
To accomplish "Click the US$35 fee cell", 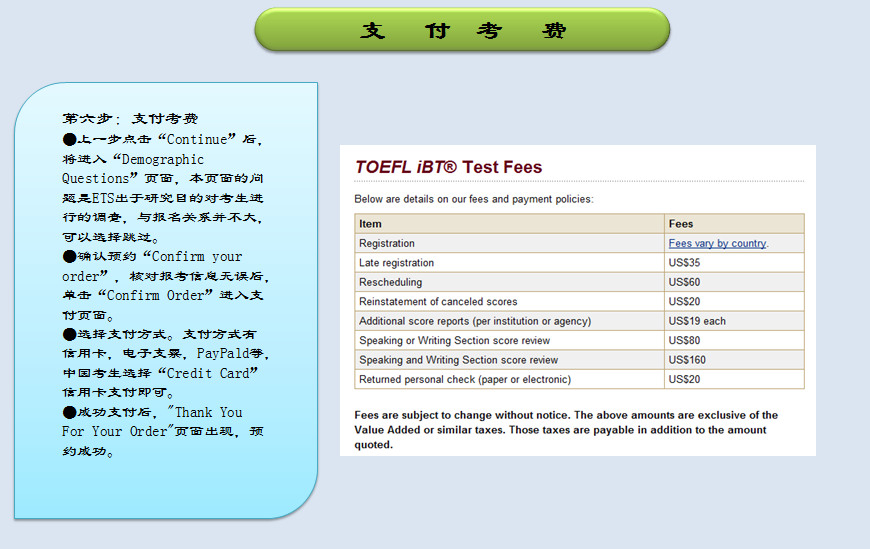I will coord(685,263).
